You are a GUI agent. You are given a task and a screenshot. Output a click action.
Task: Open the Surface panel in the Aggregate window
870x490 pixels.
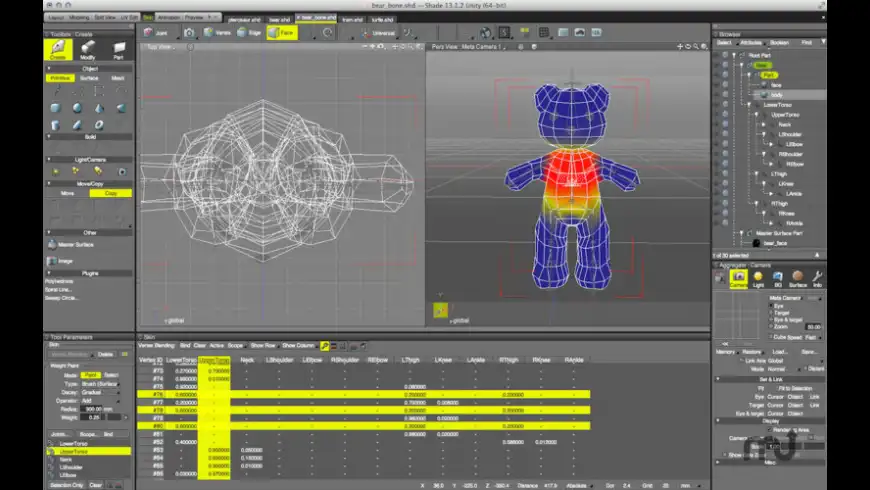coord(797,278)
